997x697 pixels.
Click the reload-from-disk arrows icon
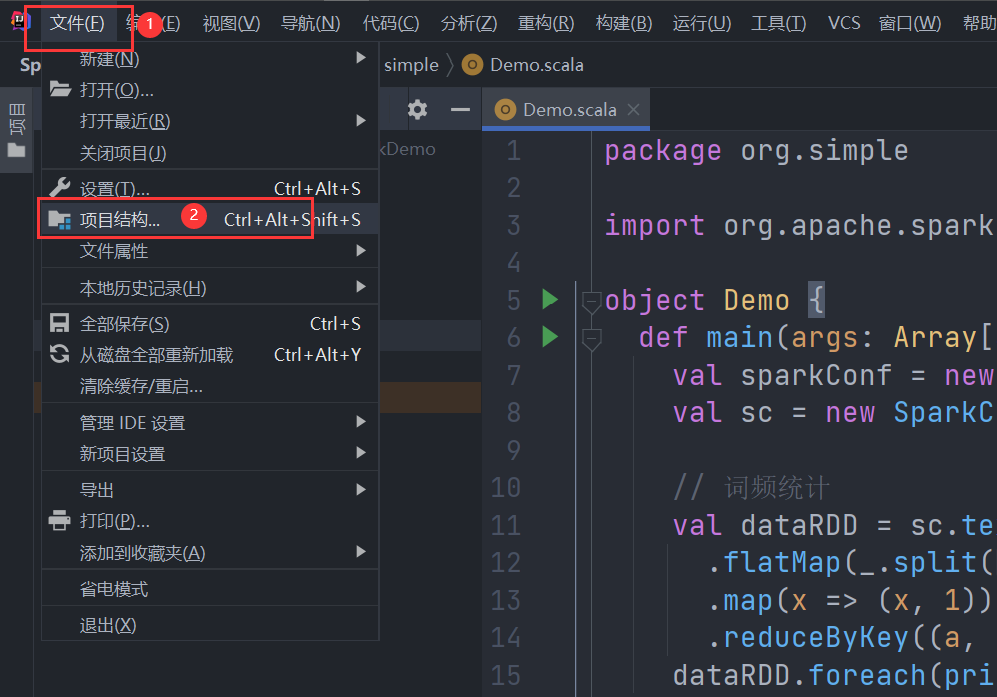pos(60,354)
